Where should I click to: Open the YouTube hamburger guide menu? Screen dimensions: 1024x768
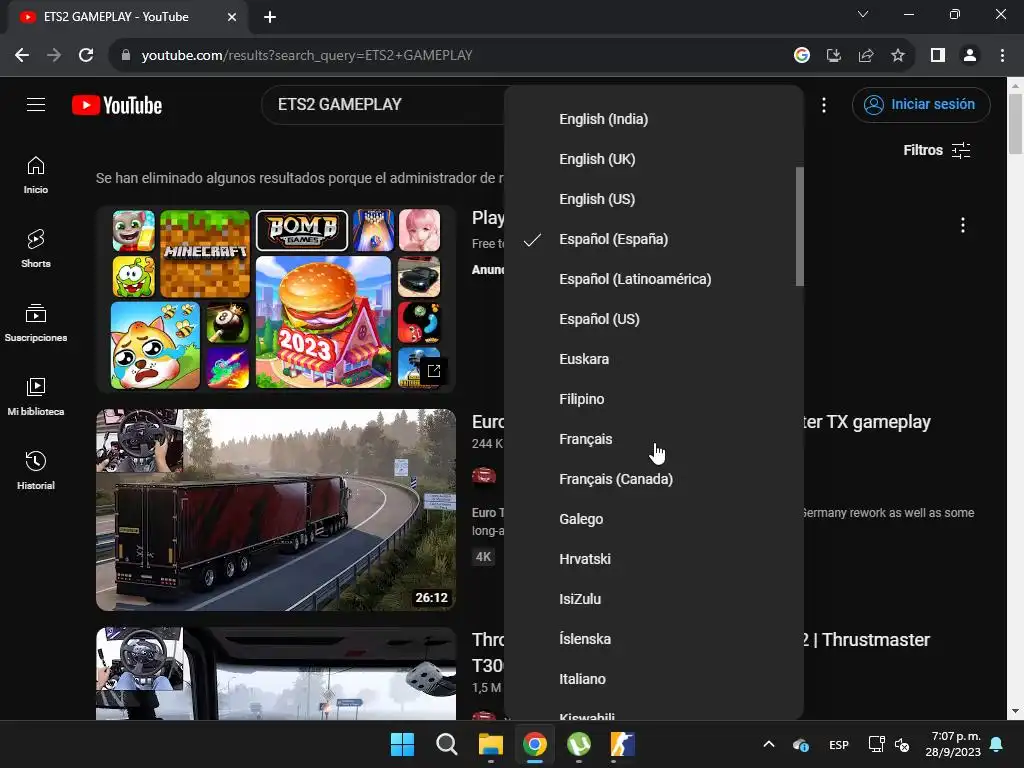click(36, 104)
